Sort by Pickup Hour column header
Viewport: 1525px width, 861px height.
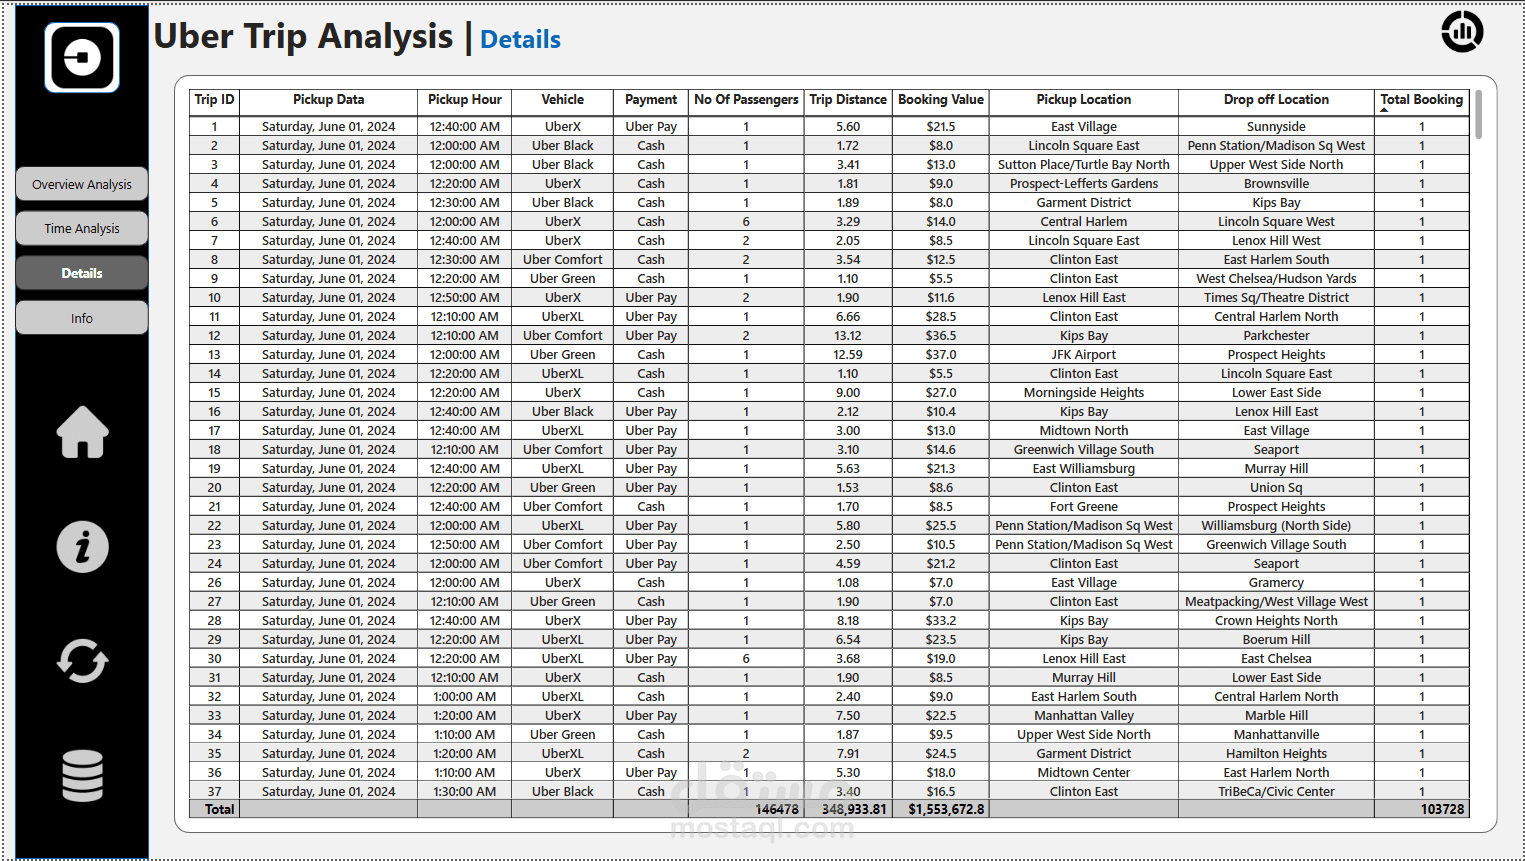click(465, 100)
